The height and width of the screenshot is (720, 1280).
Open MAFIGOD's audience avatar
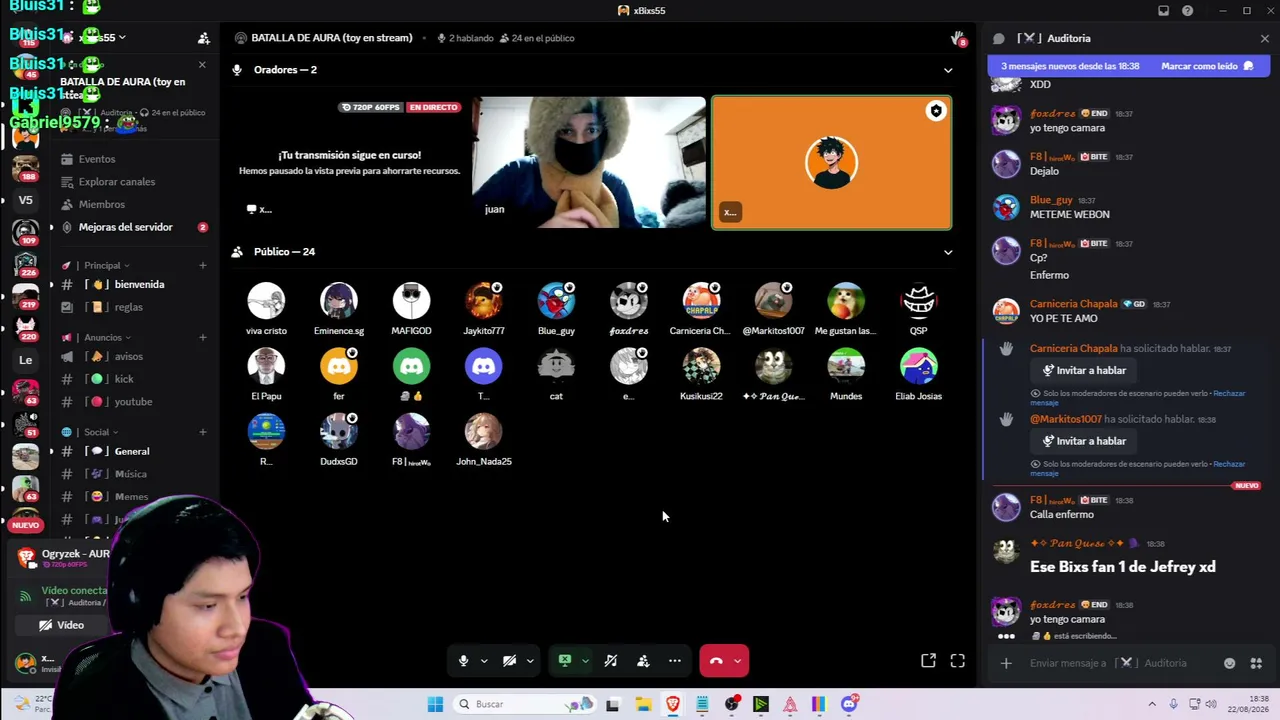[411, 301]
